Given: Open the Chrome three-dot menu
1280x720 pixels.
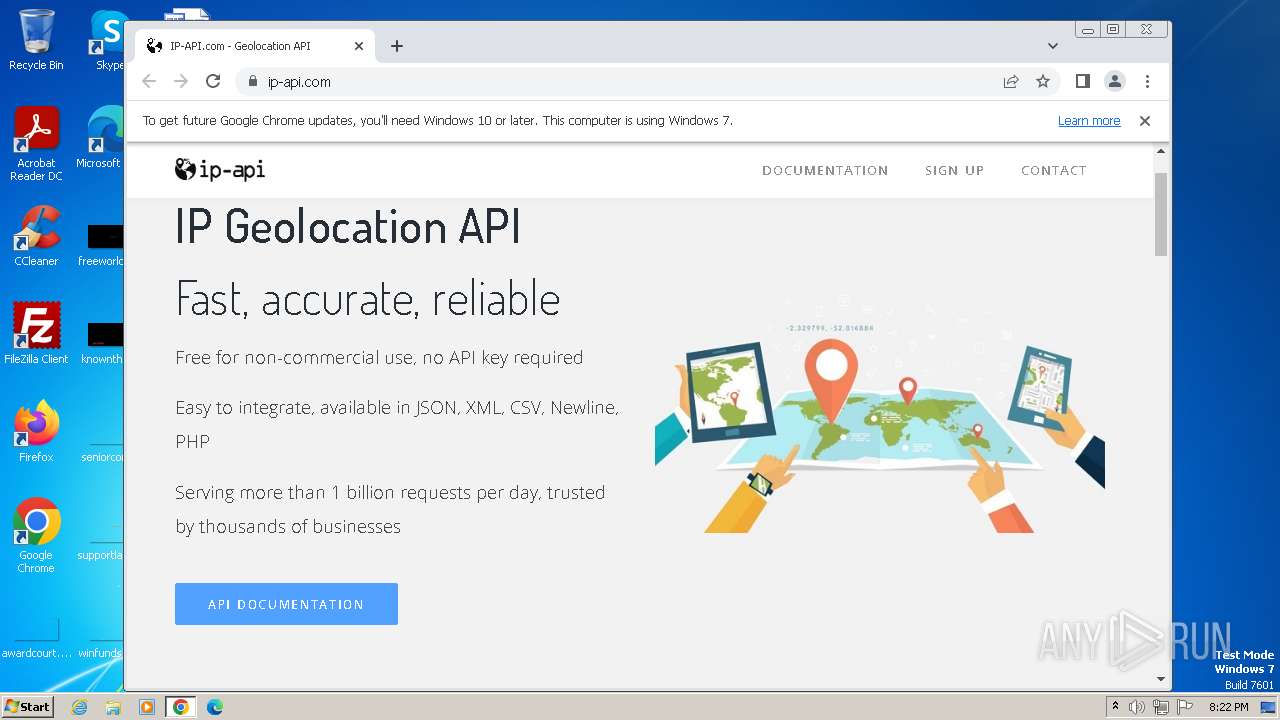Looking at the screenshot, I should tap(1147, 82).
